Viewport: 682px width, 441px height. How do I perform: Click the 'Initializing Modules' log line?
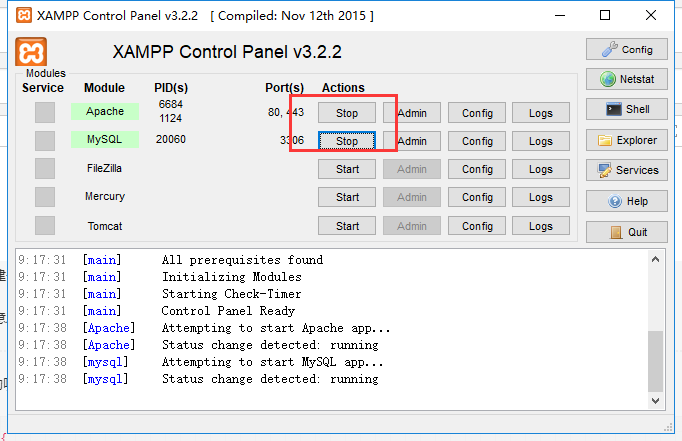coord(232,277)
